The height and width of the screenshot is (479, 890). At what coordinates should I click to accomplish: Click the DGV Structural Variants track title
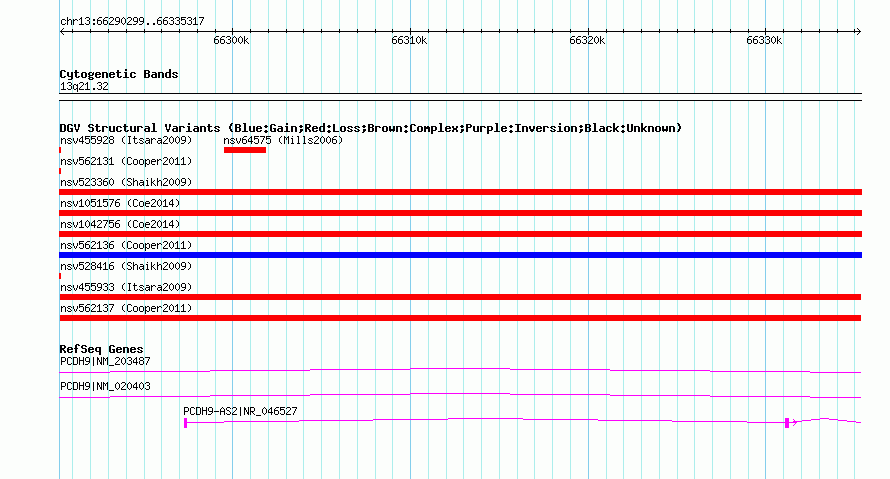(370, 128)
